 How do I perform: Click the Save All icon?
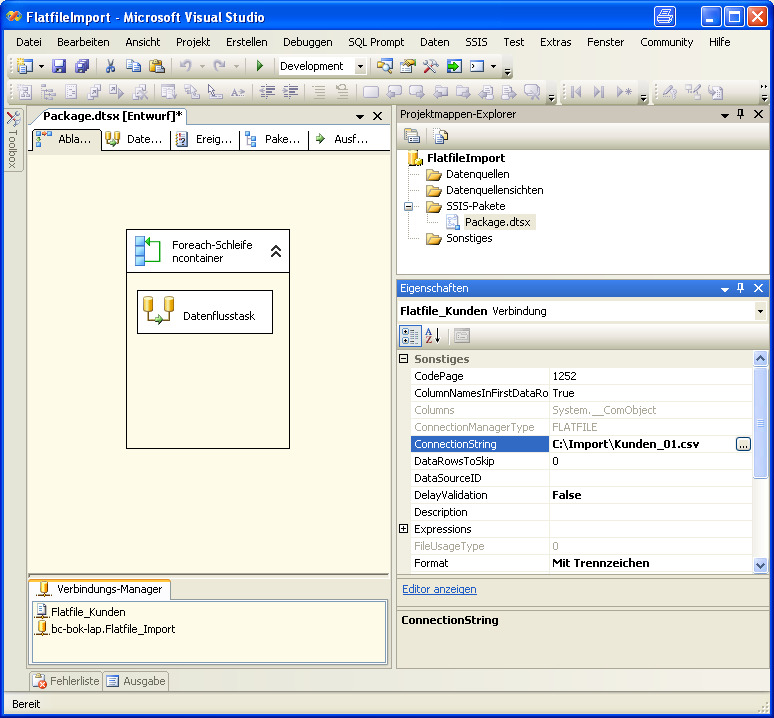[81, 66]
